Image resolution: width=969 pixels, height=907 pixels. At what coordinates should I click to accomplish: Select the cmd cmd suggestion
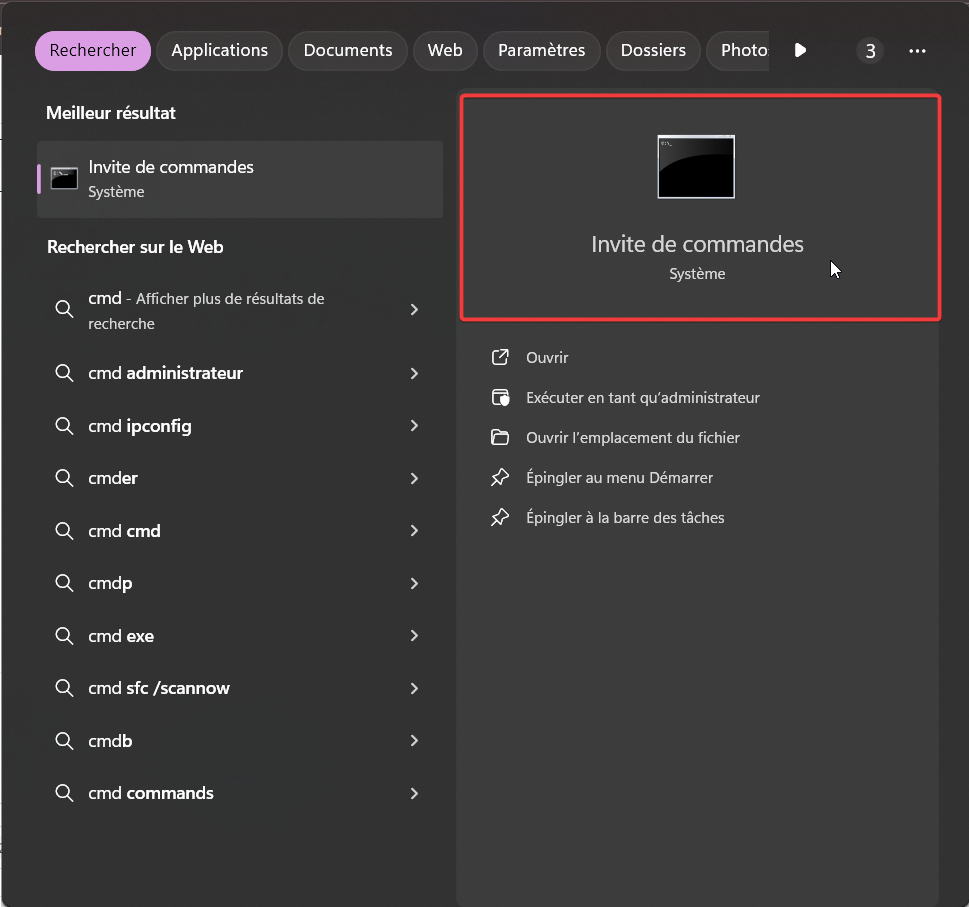[240, 531]
